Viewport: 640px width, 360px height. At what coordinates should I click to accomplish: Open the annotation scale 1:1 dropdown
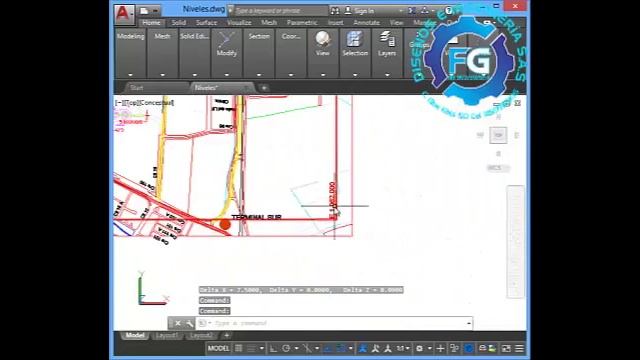point(403,348)
